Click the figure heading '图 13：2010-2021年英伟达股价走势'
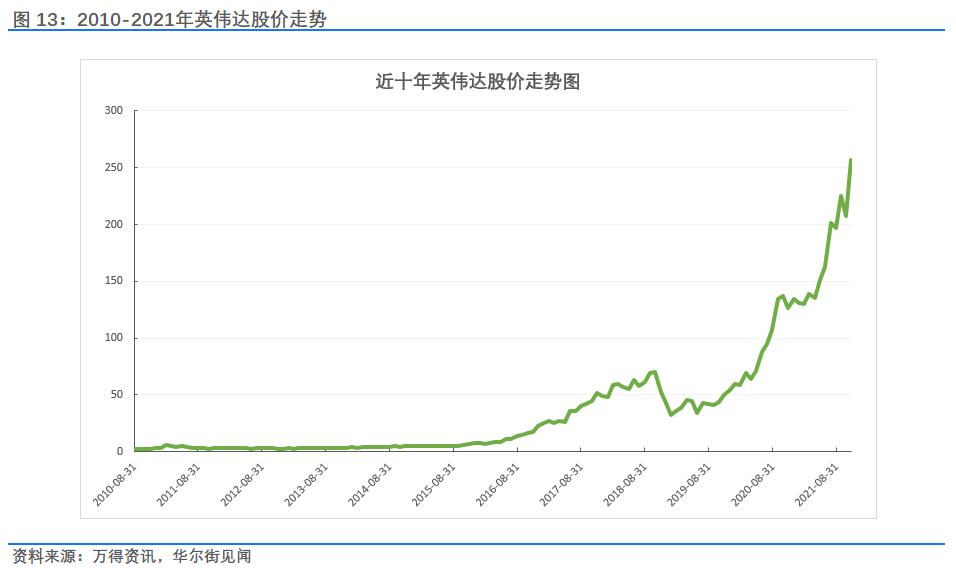Screen dimensions: 956x568 [x=169, y=19]
